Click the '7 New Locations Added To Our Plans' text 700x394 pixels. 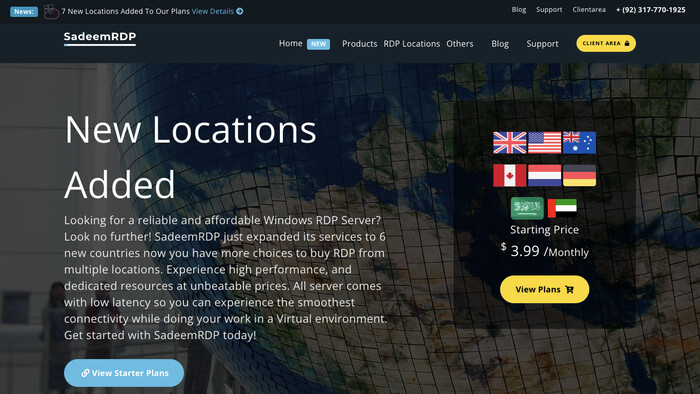(125, 11)
